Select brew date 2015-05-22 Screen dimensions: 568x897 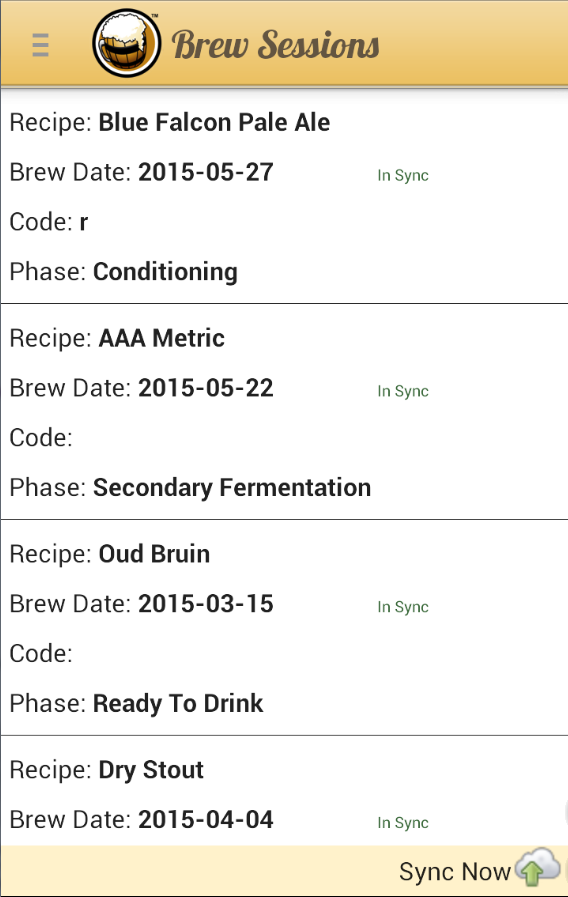click(206, 388)
